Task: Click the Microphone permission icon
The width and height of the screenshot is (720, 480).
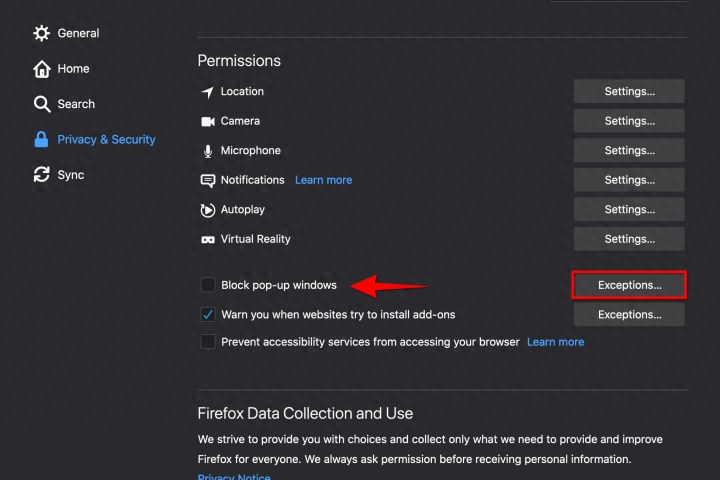Action: (208, 151)
